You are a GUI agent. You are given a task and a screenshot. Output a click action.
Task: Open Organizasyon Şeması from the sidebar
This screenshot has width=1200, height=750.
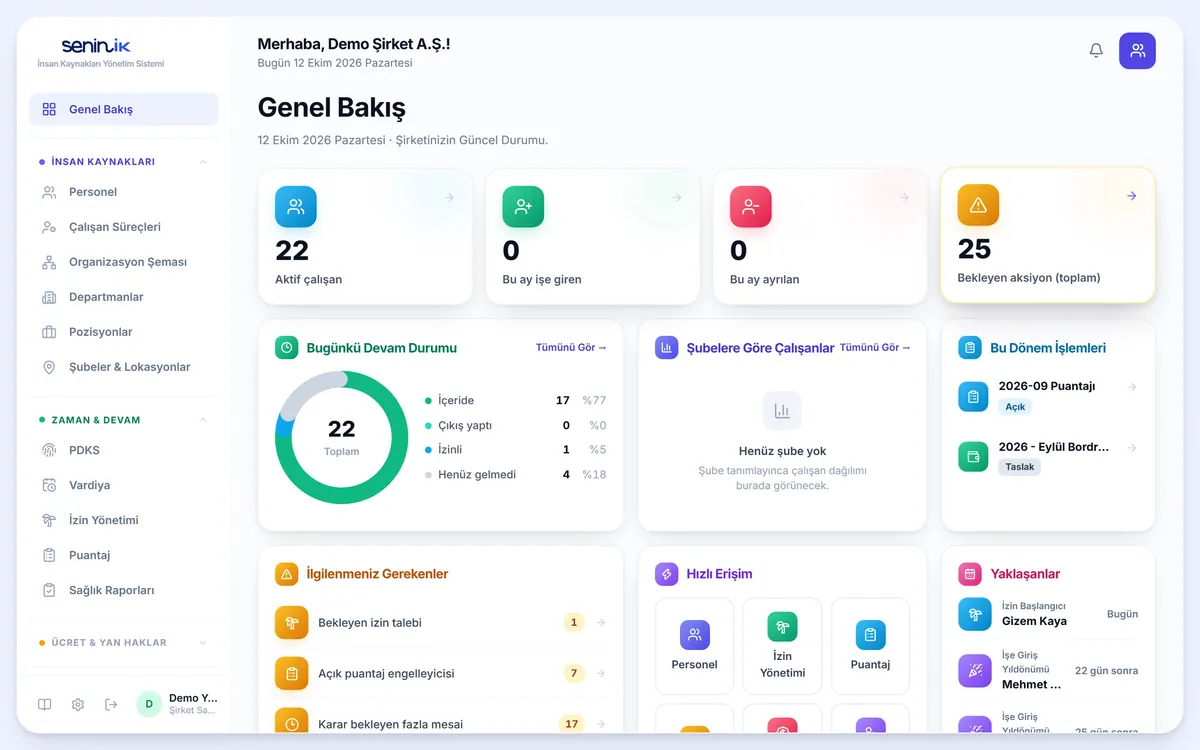coord(123,262)
